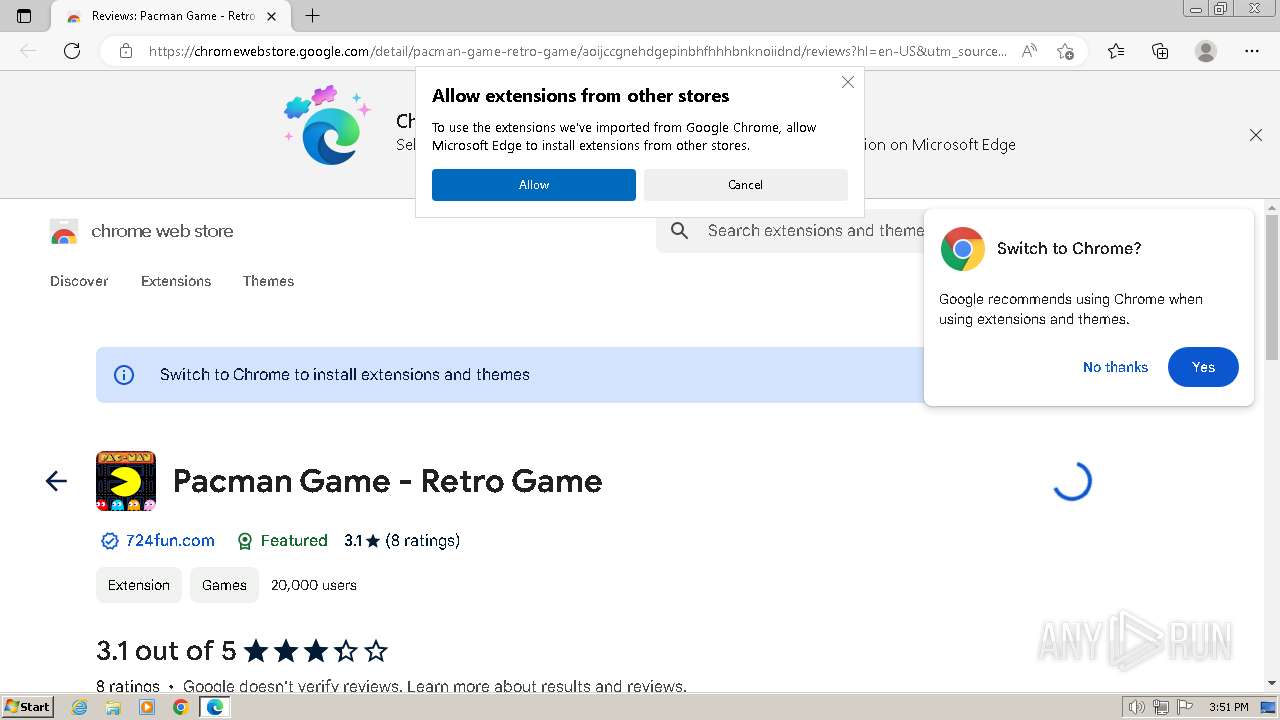Dismiss the Edge banner with X icon
Viewport: 1280px width, 720px height.
coord(1256,135)
